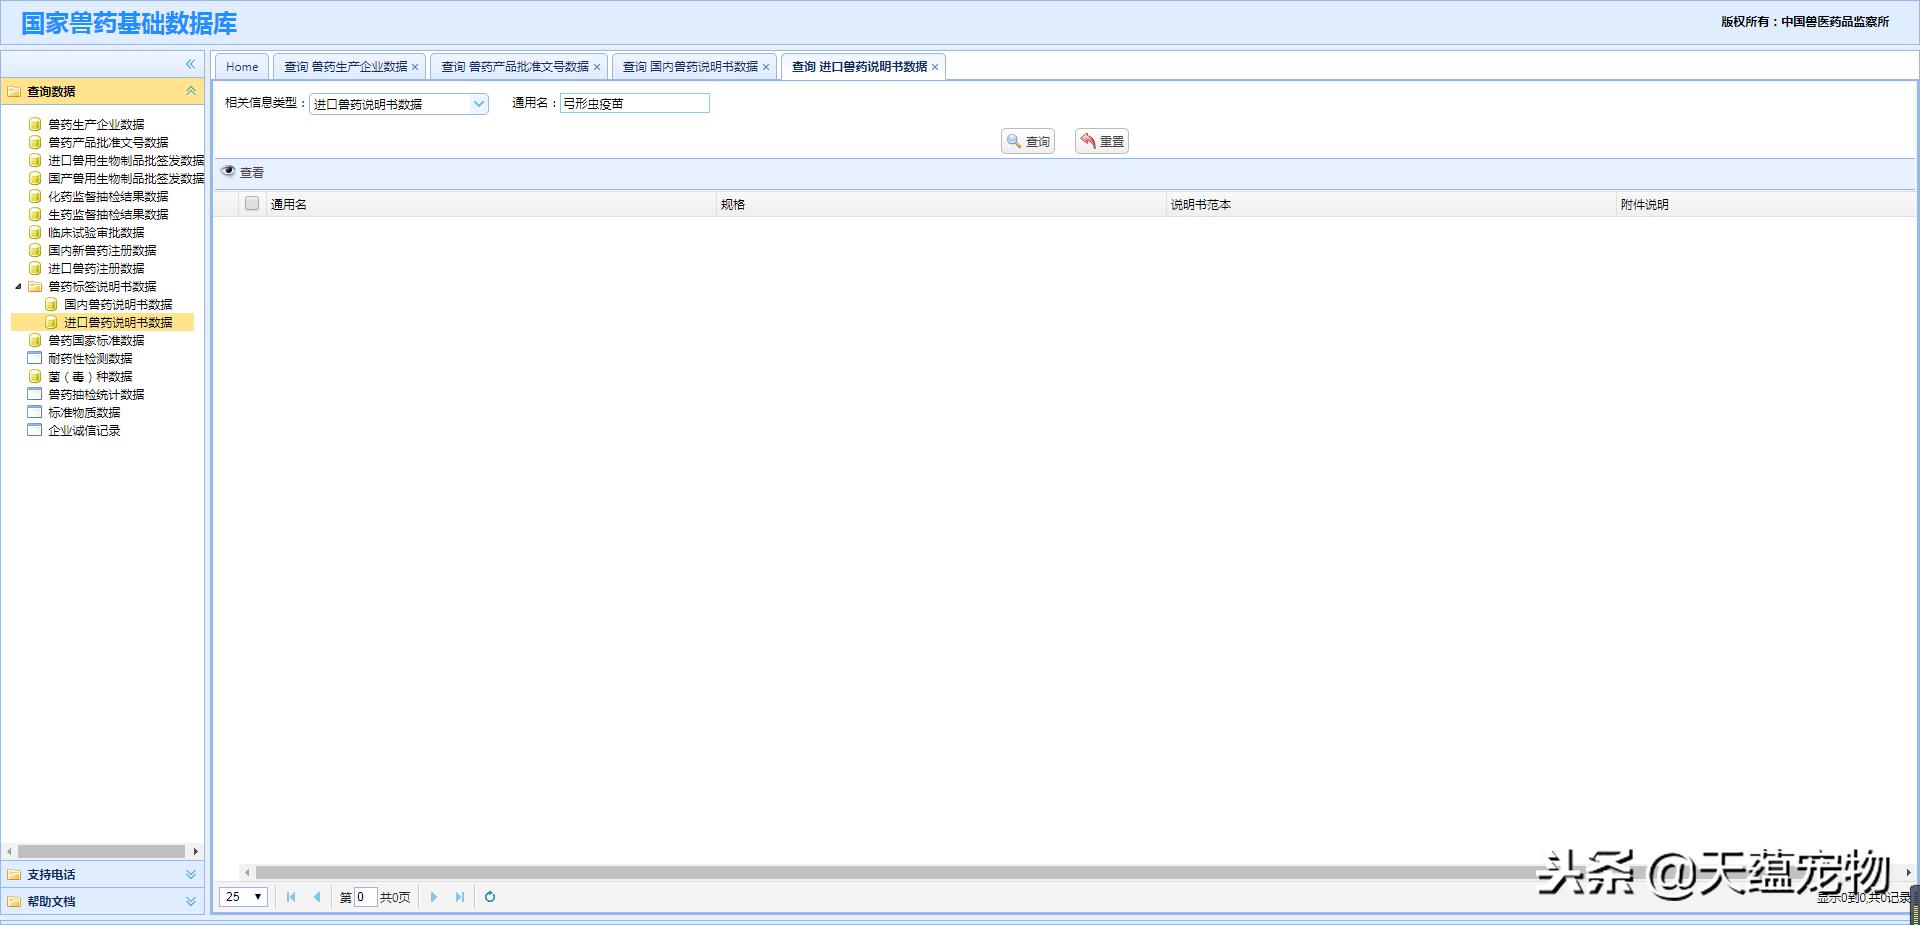
Task: Switch to 查询 兽药产品批准文号数据 tab
Action: [515, 67]
